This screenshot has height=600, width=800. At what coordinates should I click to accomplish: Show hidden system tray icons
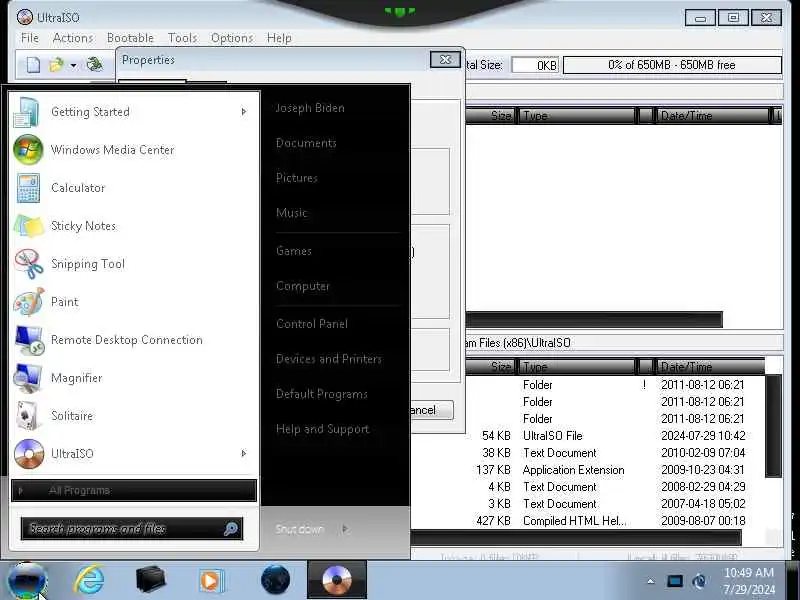(x=651, y=581)
